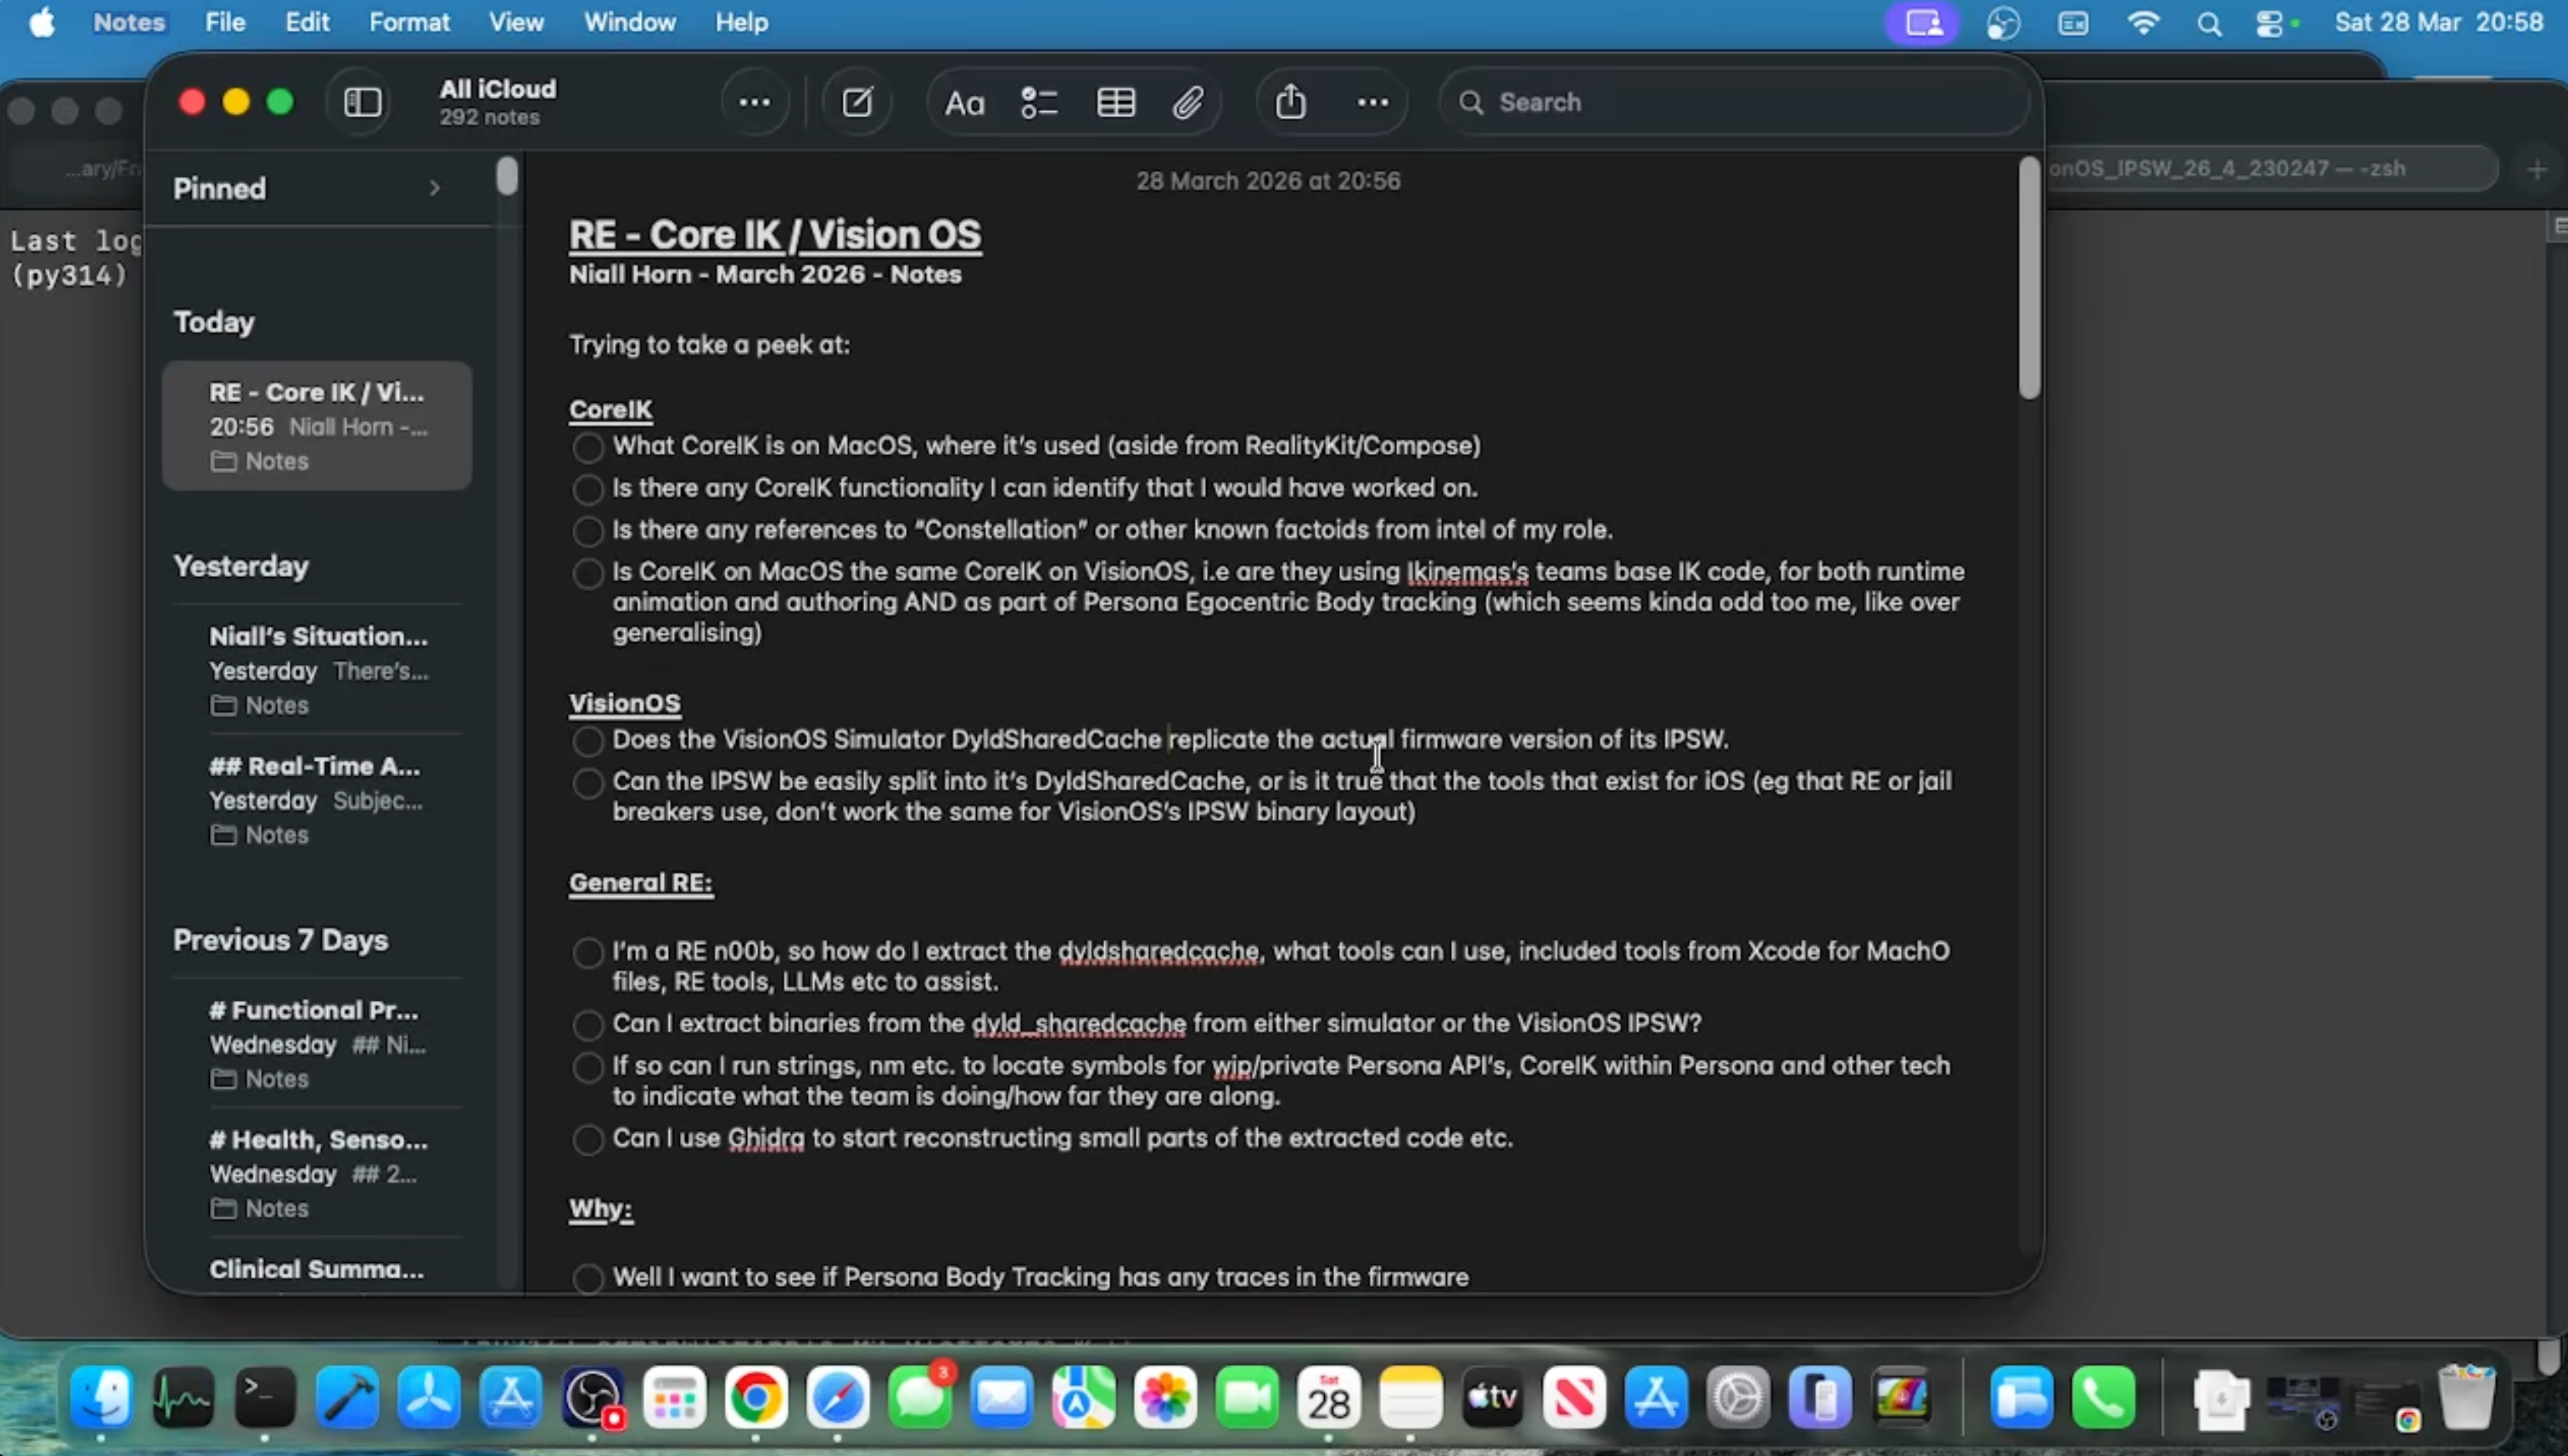Click the paperclip attachment icon

pos(1188,103)
